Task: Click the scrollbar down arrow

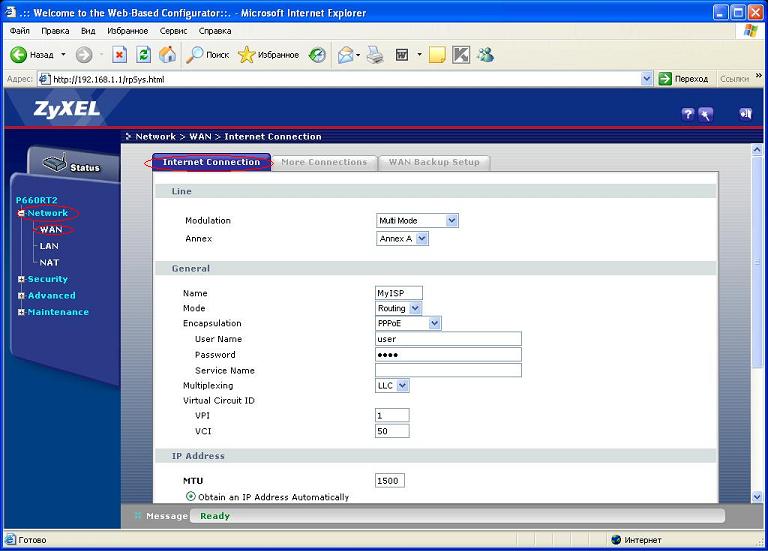Action: [x=757, y=497]
